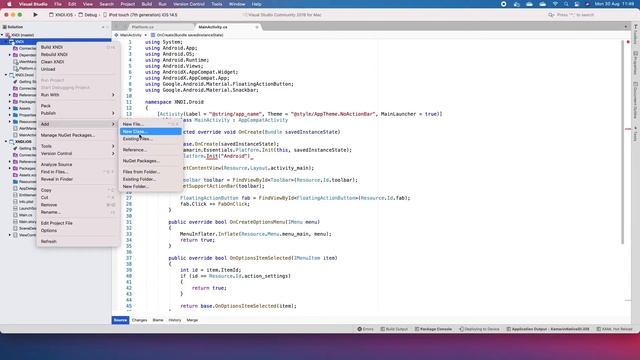Open Application Output pad

tap(548, 329)
